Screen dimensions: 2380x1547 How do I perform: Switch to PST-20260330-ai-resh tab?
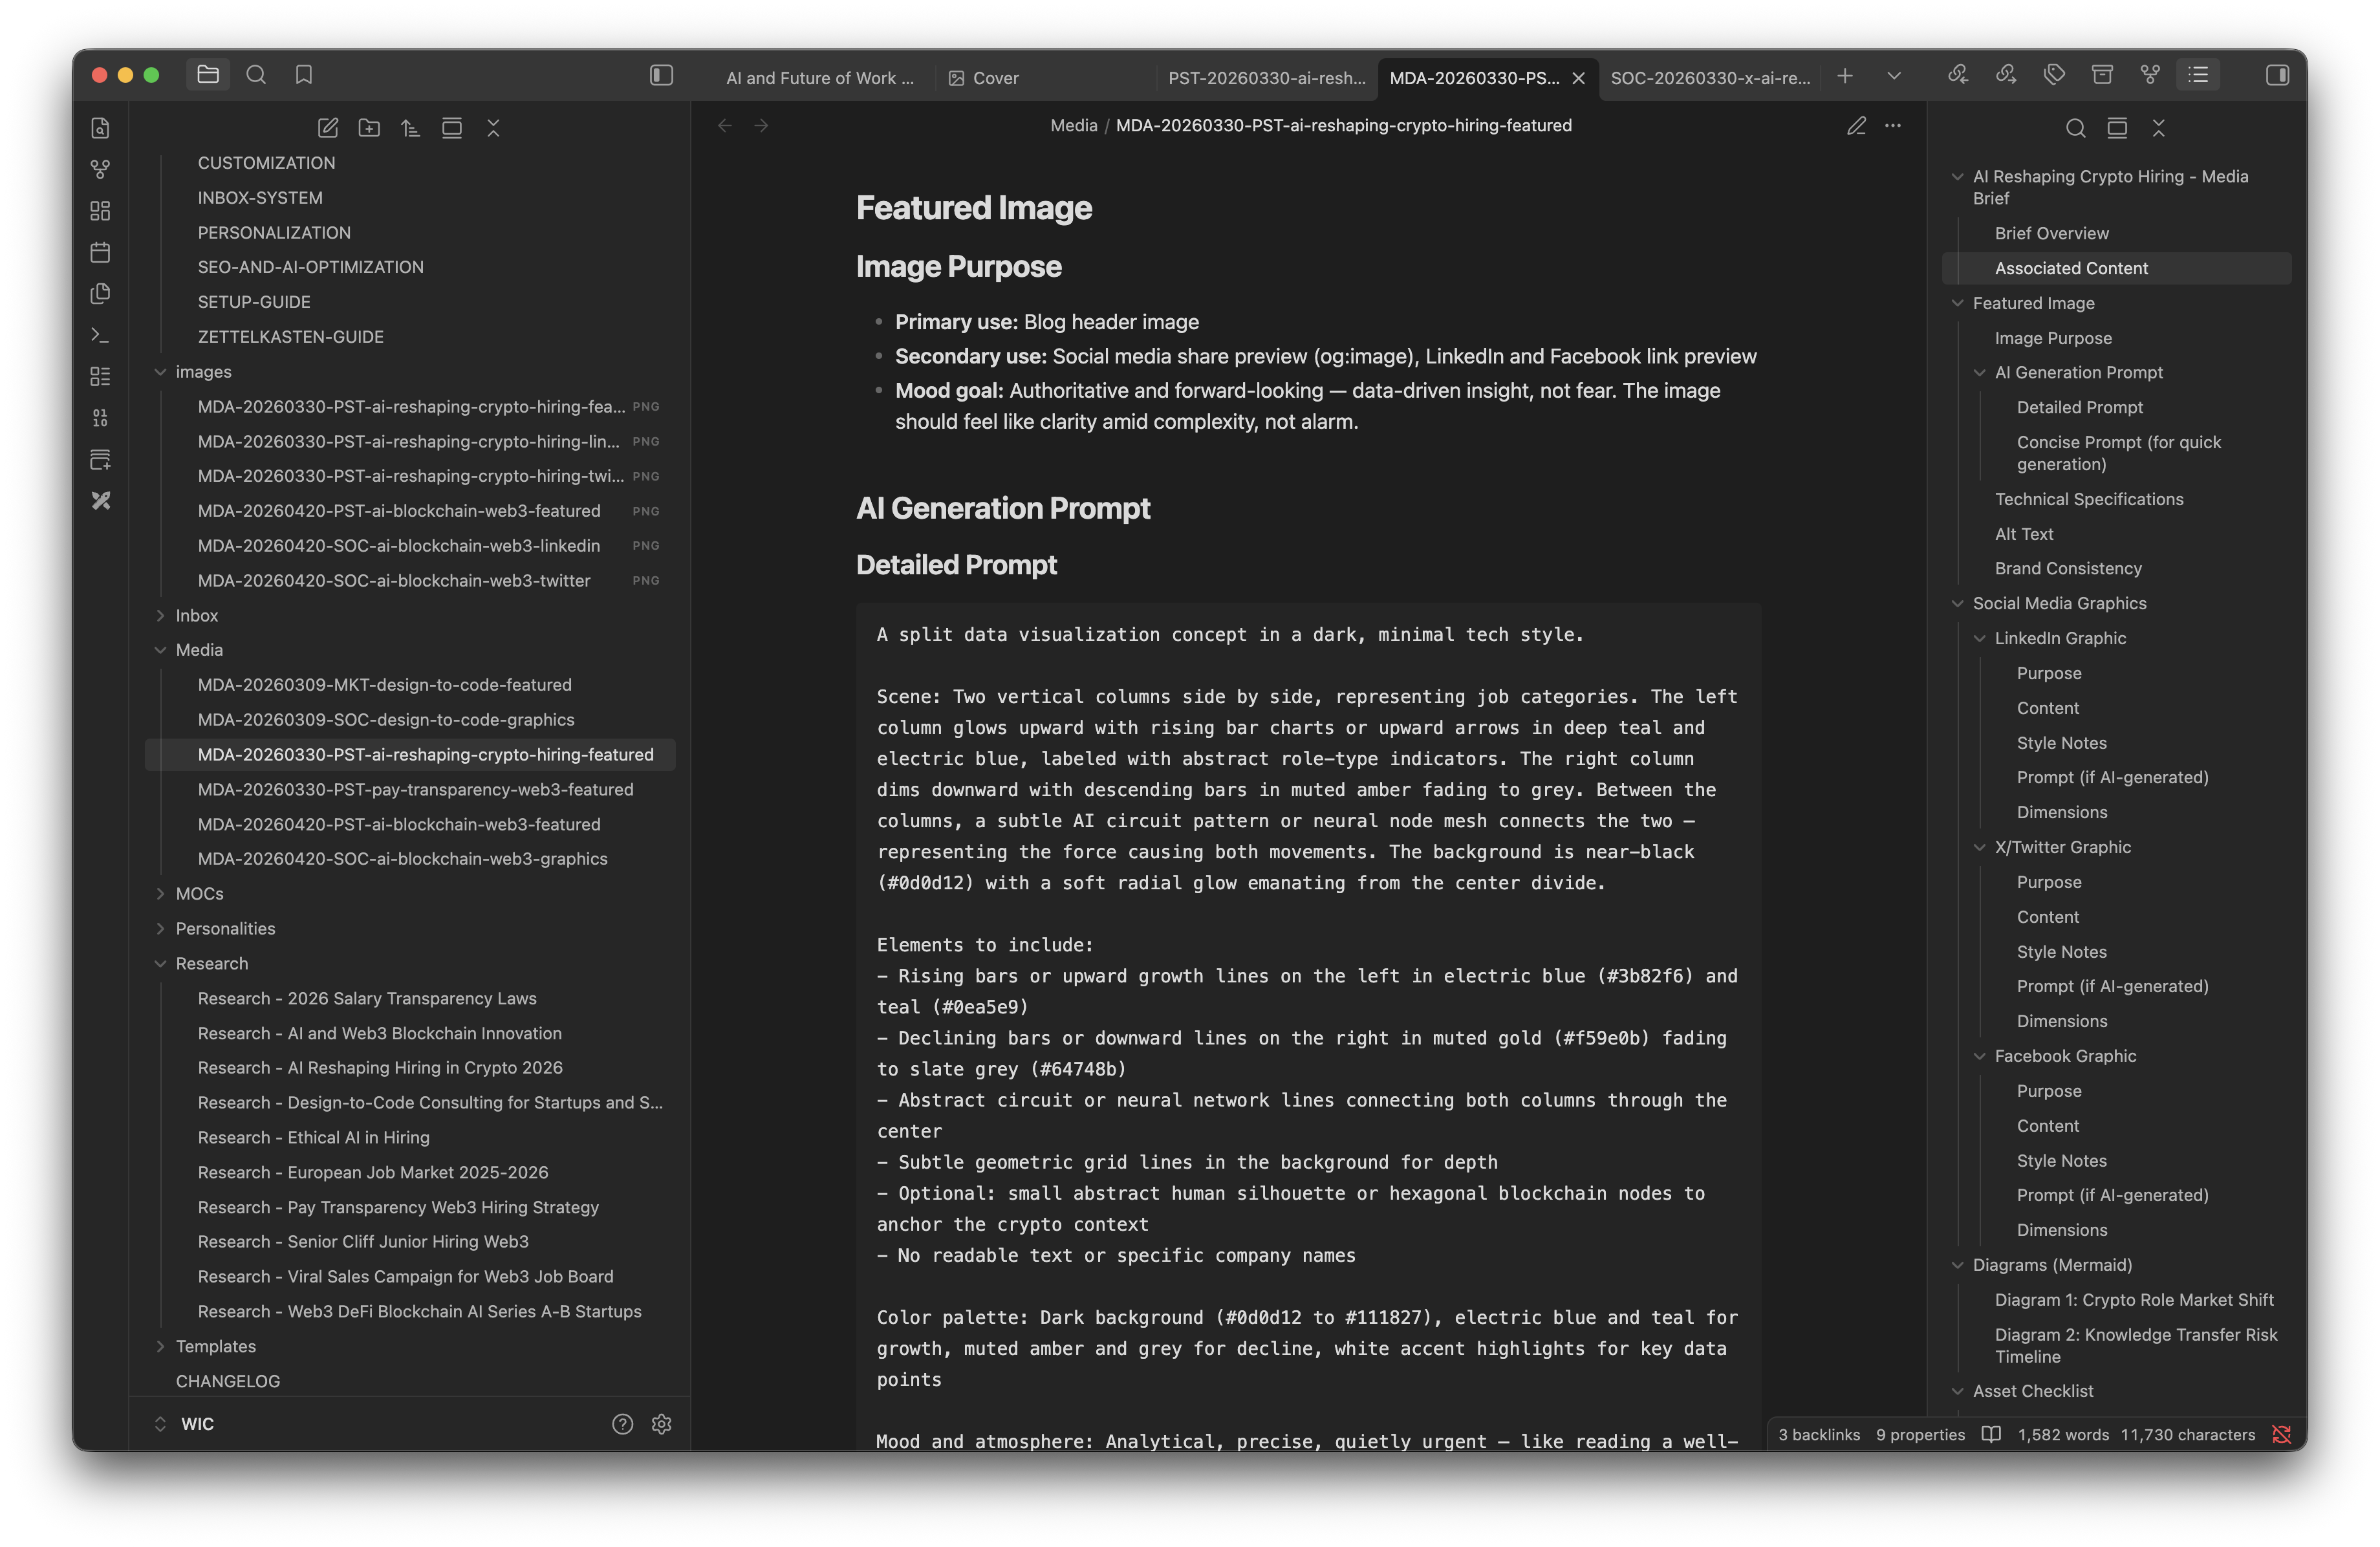point(1266,78)
